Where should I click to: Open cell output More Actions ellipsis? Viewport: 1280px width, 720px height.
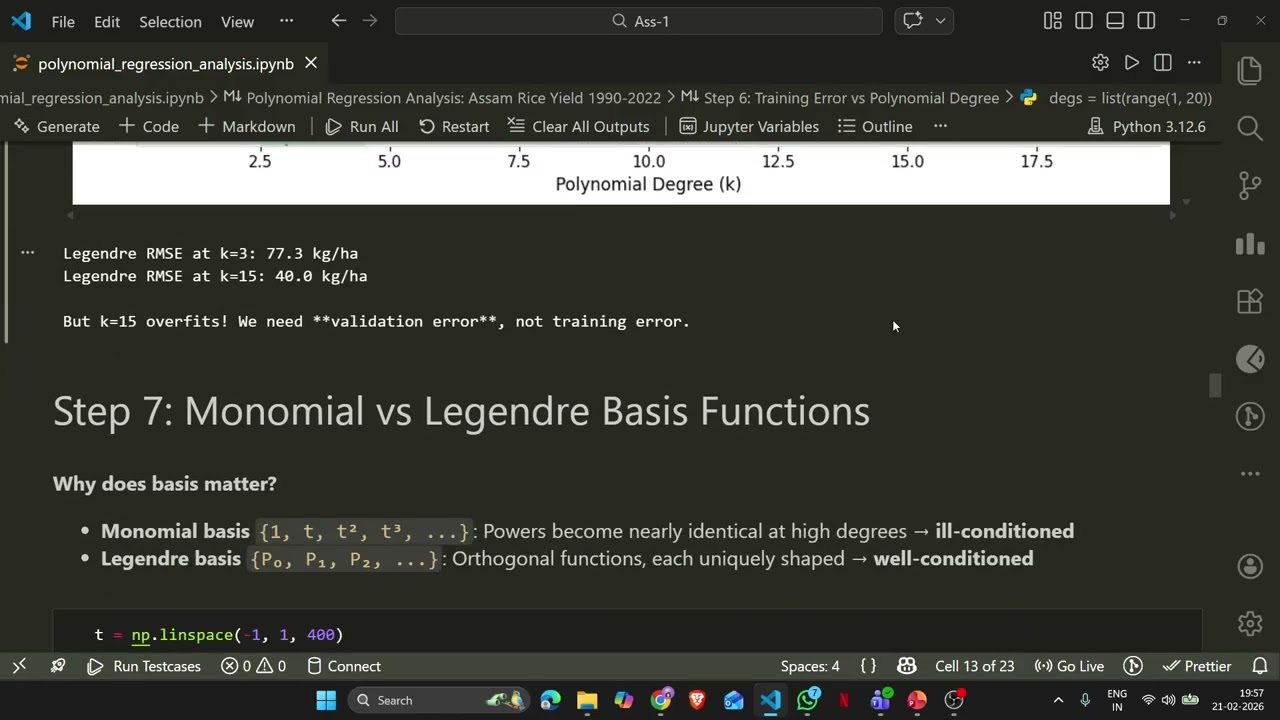(28, 252)
